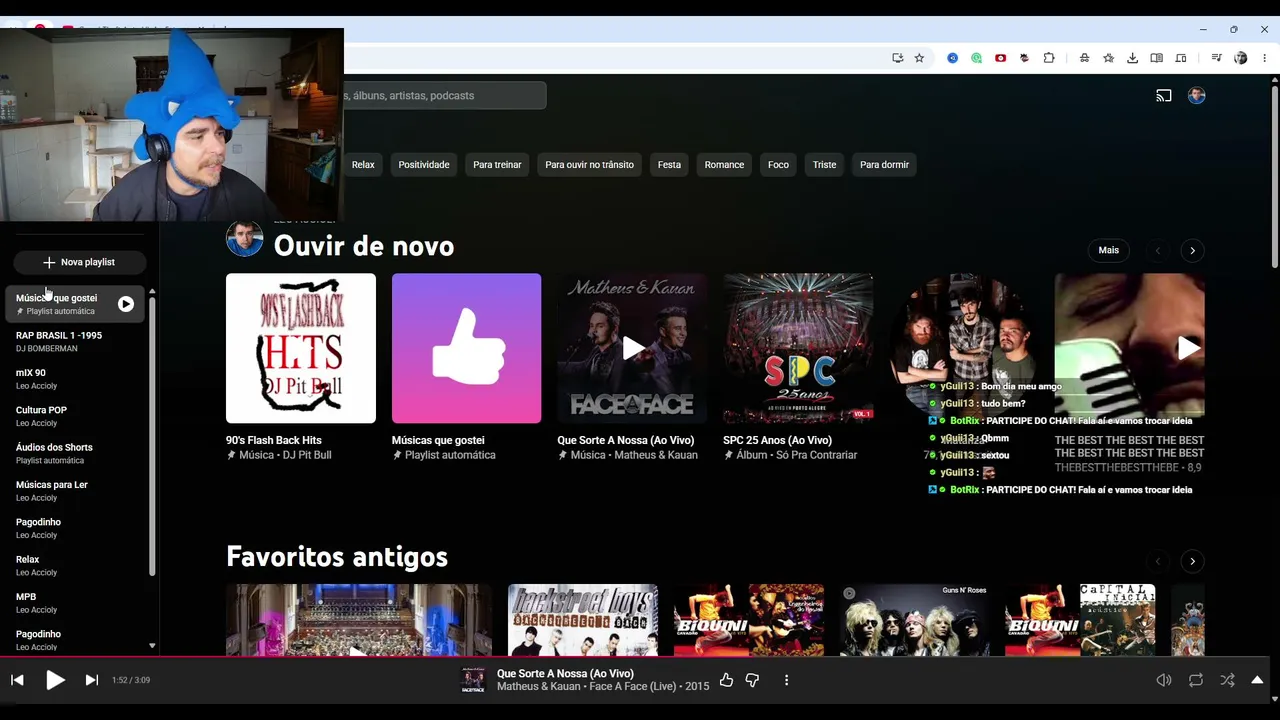Open Áudios dos Shorts sidebar playlist
Image resolution: width=1280 pixels, height=720 pixels.
[75, 453]
